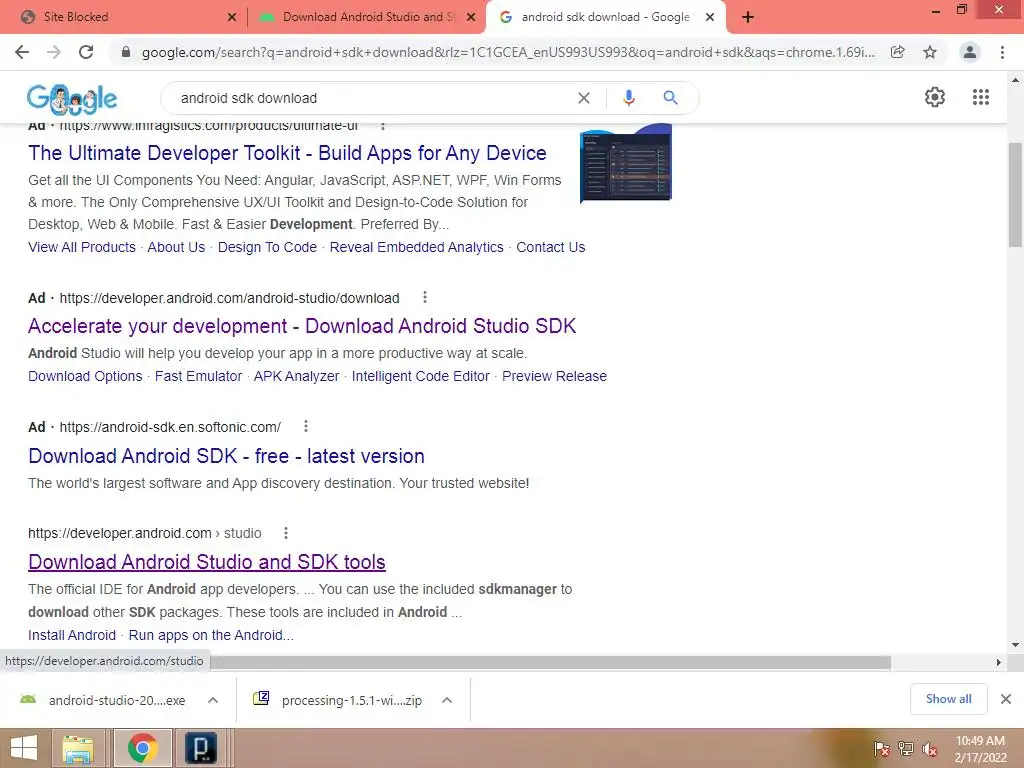Open a new browser tab
The height and width of the screenshot is (768, 1024).
[x=748, y=17]
